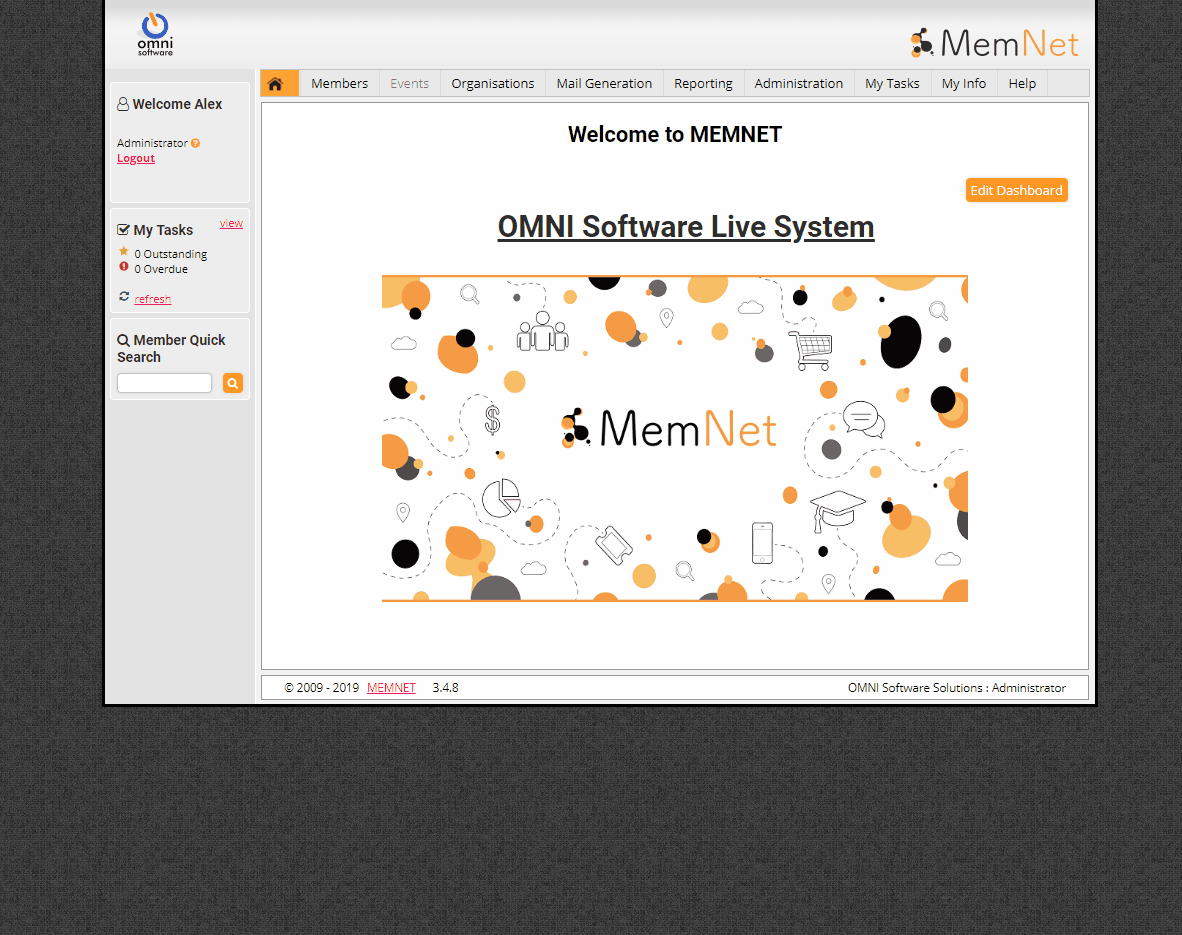This screenshot has width=1182, height=935.
Task: Click the overdue tasks red alert icon
Action: tap(124, 267)
